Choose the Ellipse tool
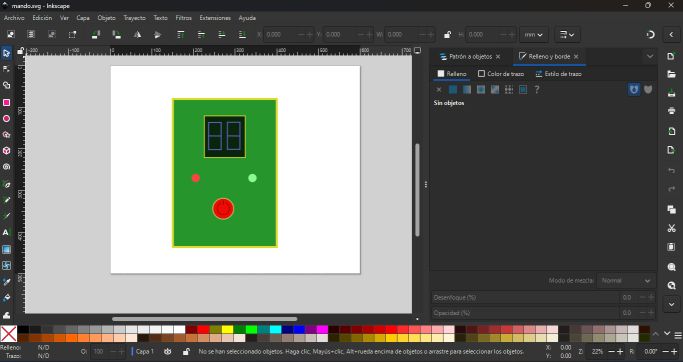683x362 pixels. point(6,118)
